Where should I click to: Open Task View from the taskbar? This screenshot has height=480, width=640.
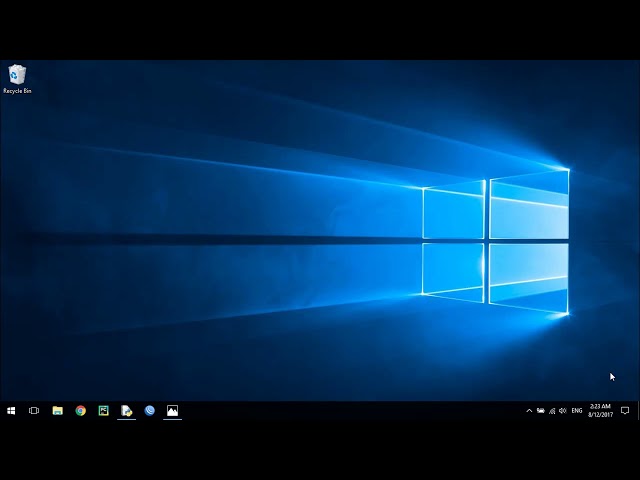(x=34, y=411)
